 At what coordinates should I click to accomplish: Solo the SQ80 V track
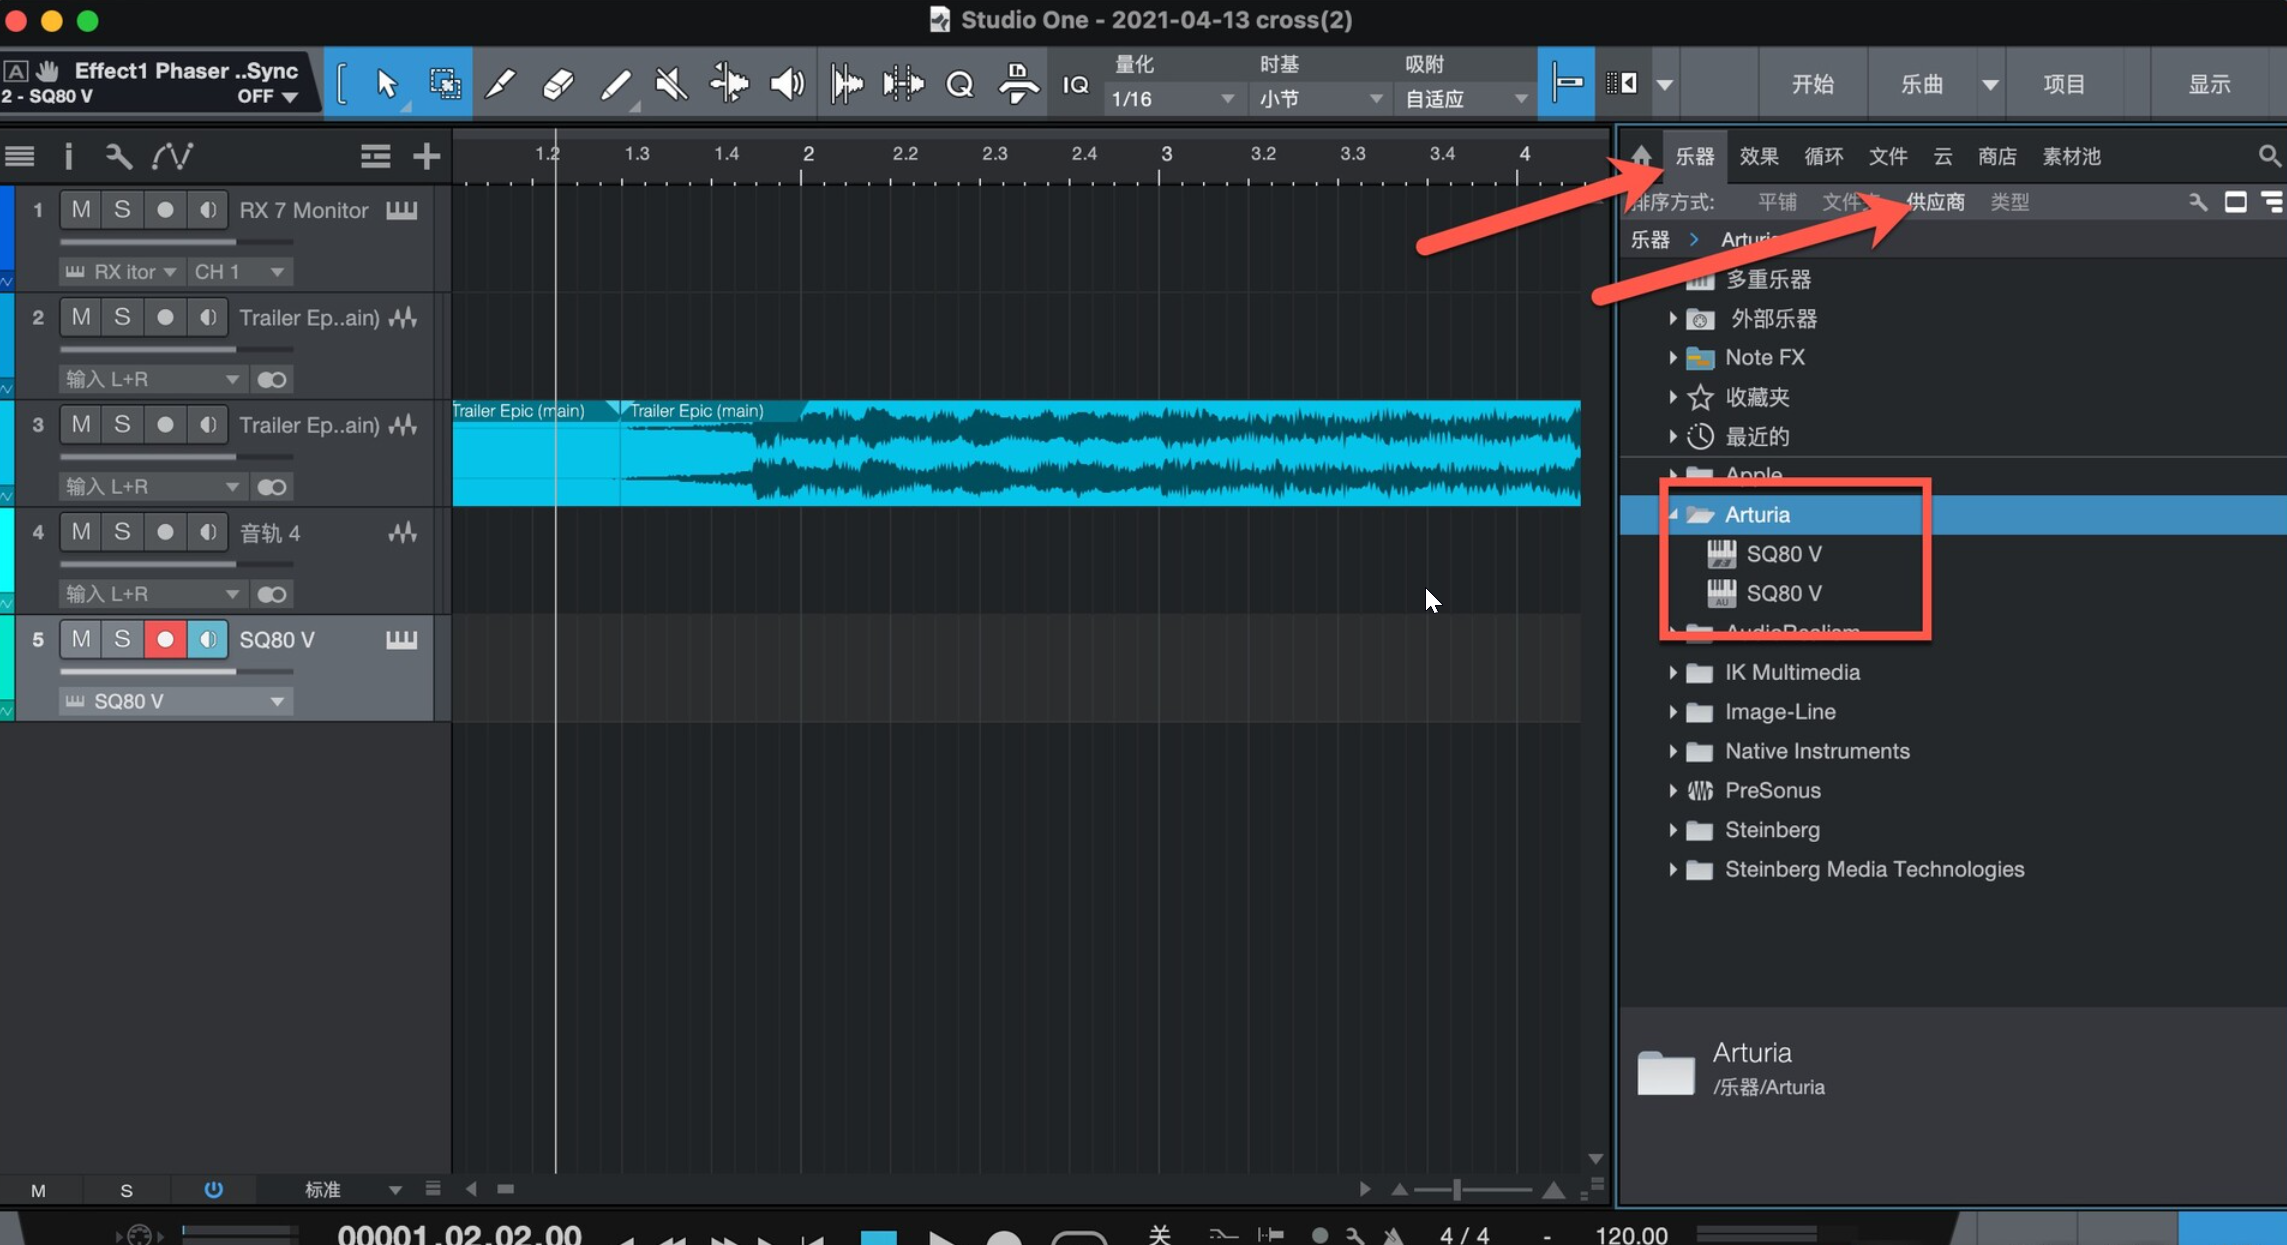point(122,639)
